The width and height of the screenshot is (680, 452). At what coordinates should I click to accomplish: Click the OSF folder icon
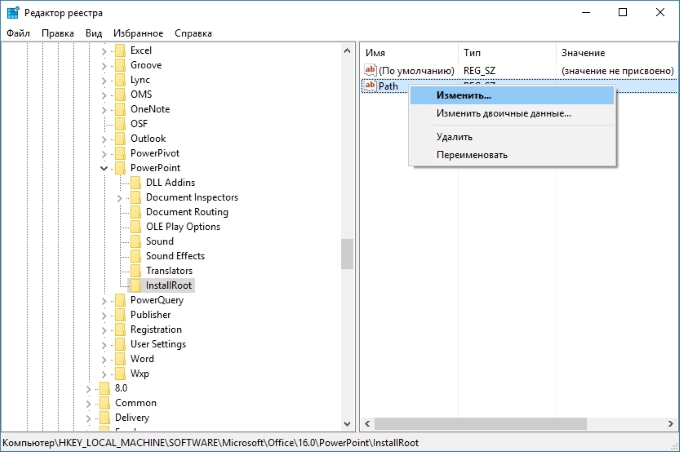tap(120, 124)
